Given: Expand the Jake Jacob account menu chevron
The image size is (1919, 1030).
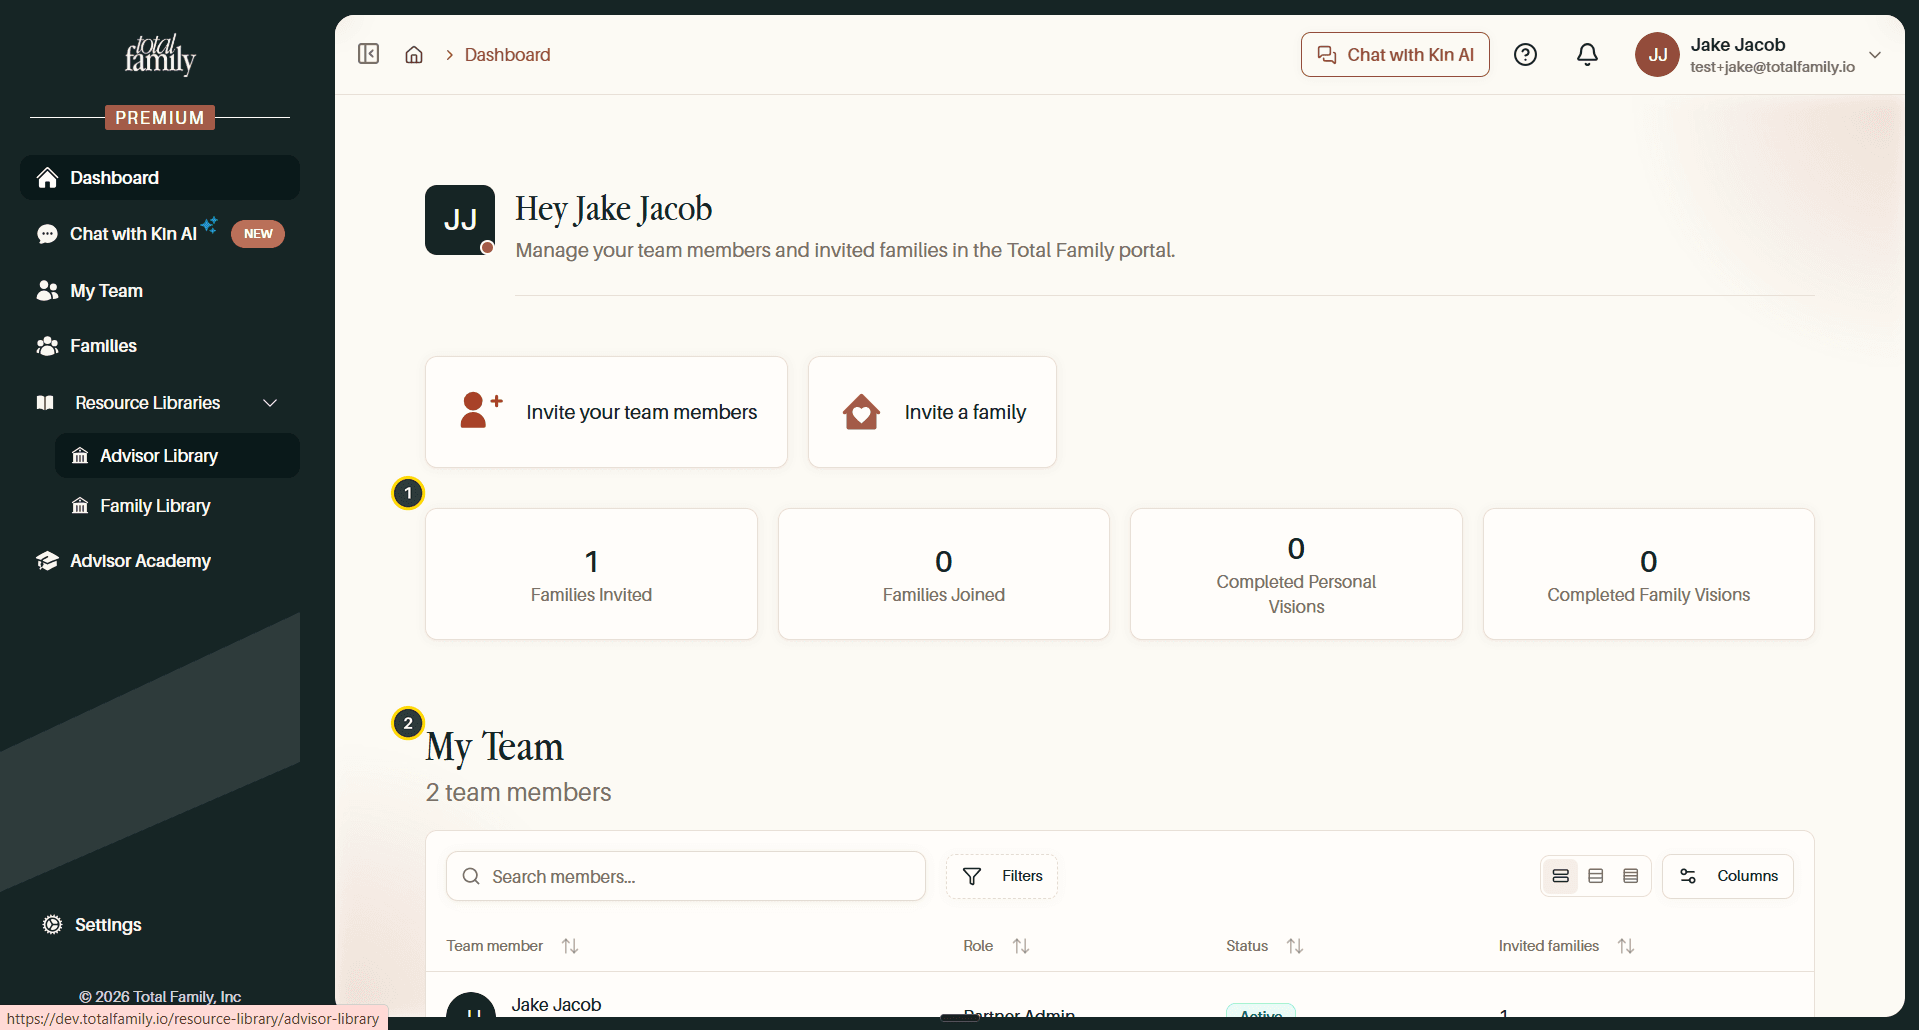Looking at the screenshot, I should pyautogui.click(x=1875, y=55).
